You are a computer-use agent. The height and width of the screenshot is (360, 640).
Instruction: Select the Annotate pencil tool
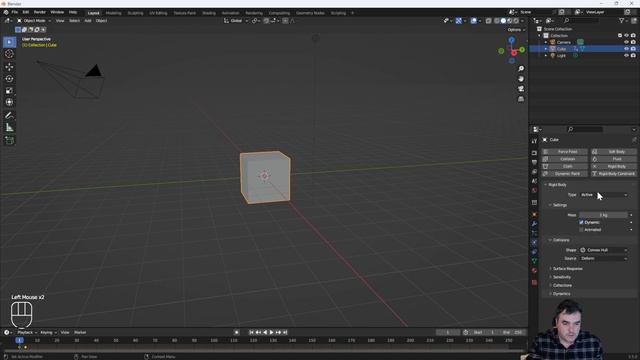point(9,116)
